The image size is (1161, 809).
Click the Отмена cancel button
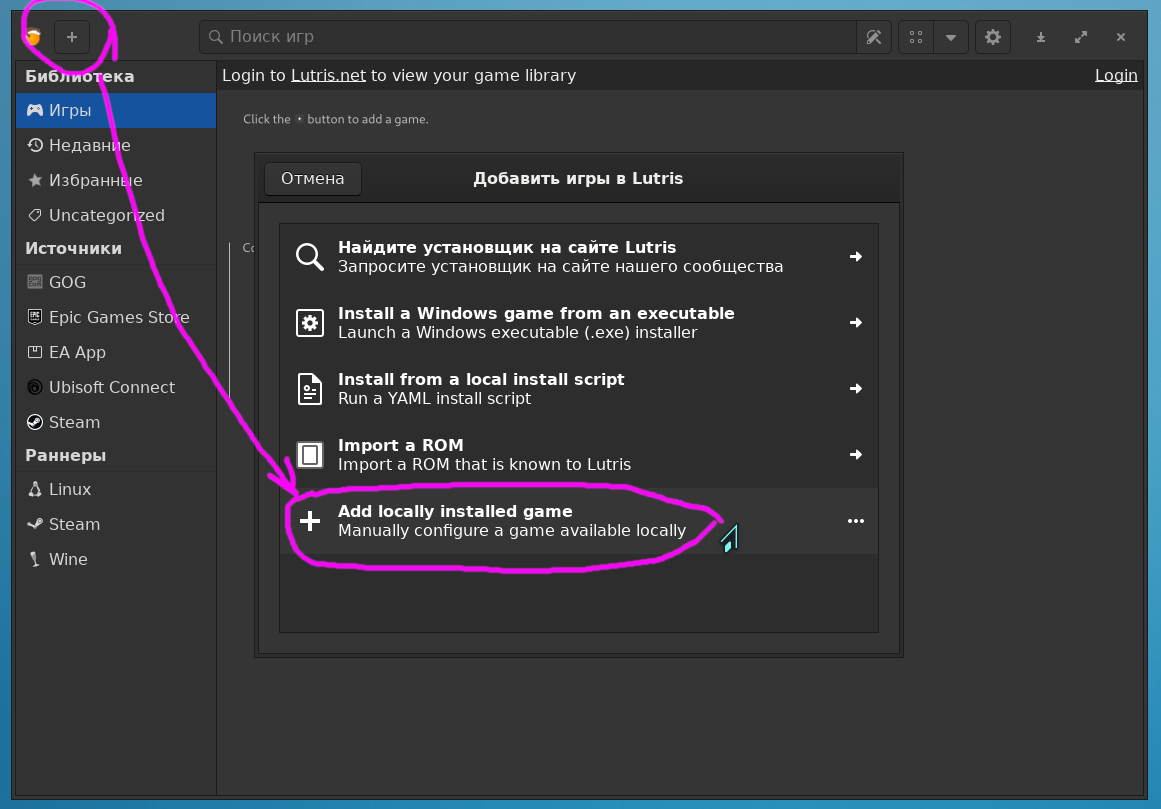[312, 178]
